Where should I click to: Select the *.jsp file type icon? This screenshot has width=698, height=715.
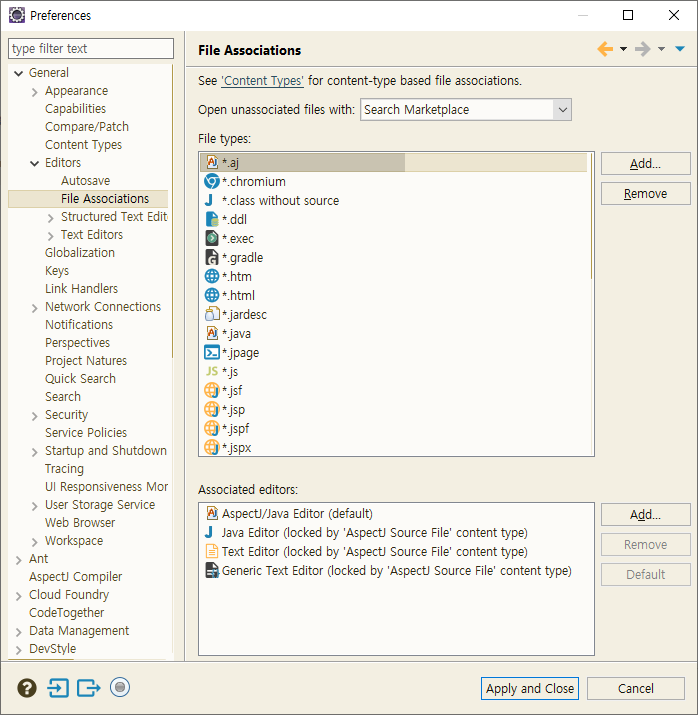212,409
